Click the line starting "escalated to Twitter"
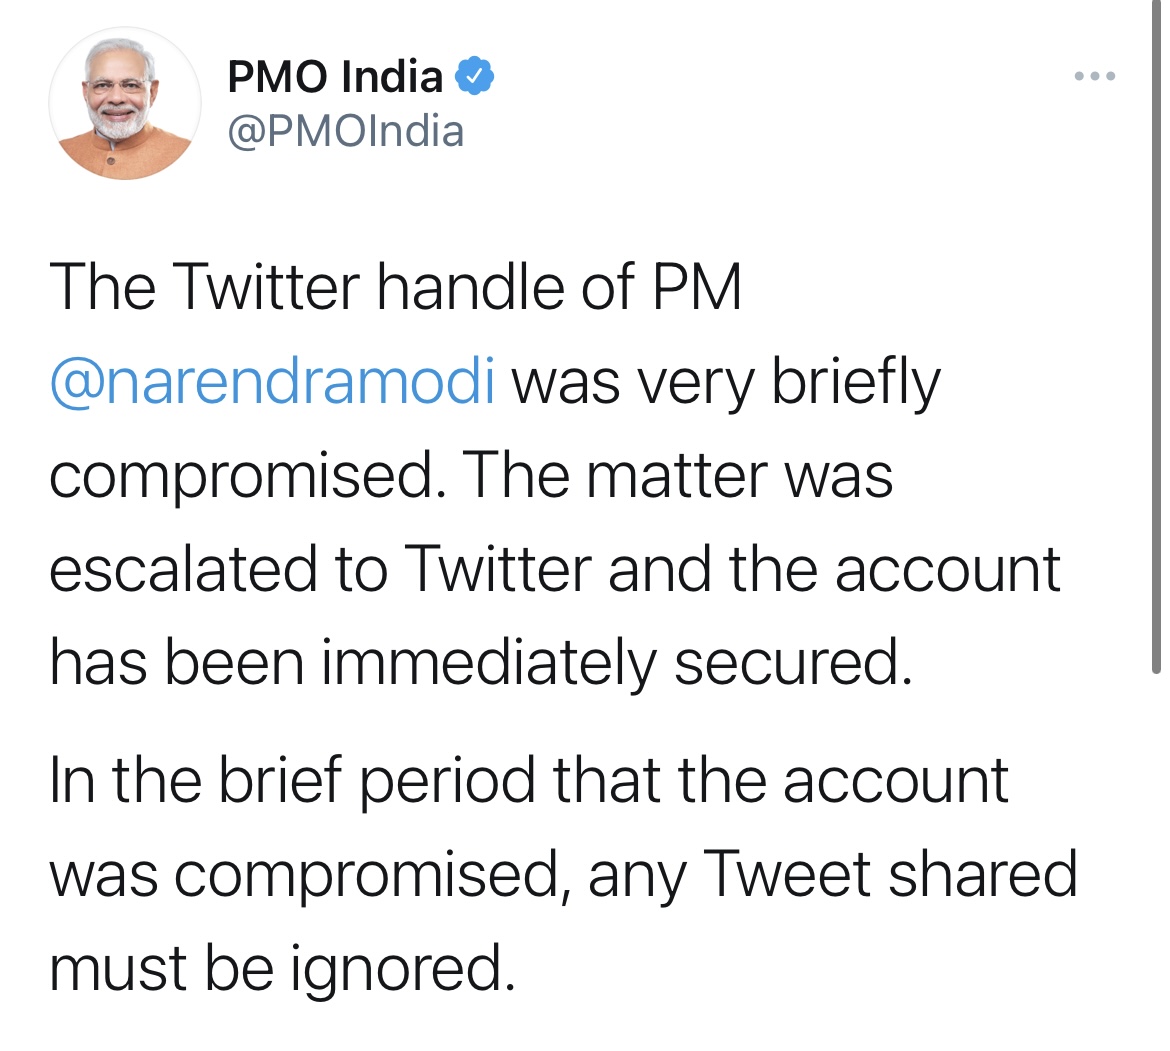This screenshot has height=1051, width=1170. tap(554, 570)
